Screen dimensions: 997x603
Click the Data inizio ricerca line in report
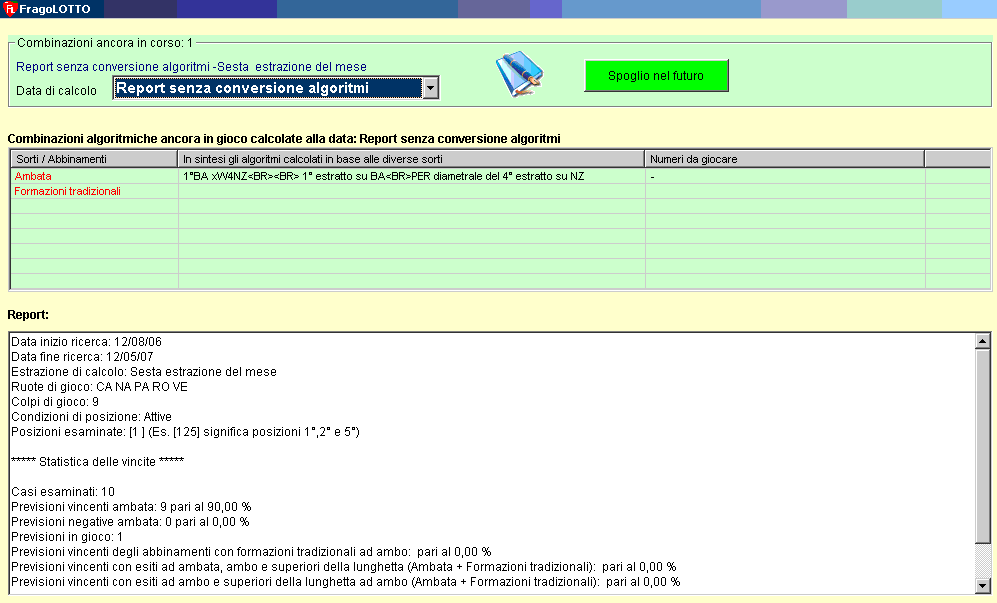86,342
